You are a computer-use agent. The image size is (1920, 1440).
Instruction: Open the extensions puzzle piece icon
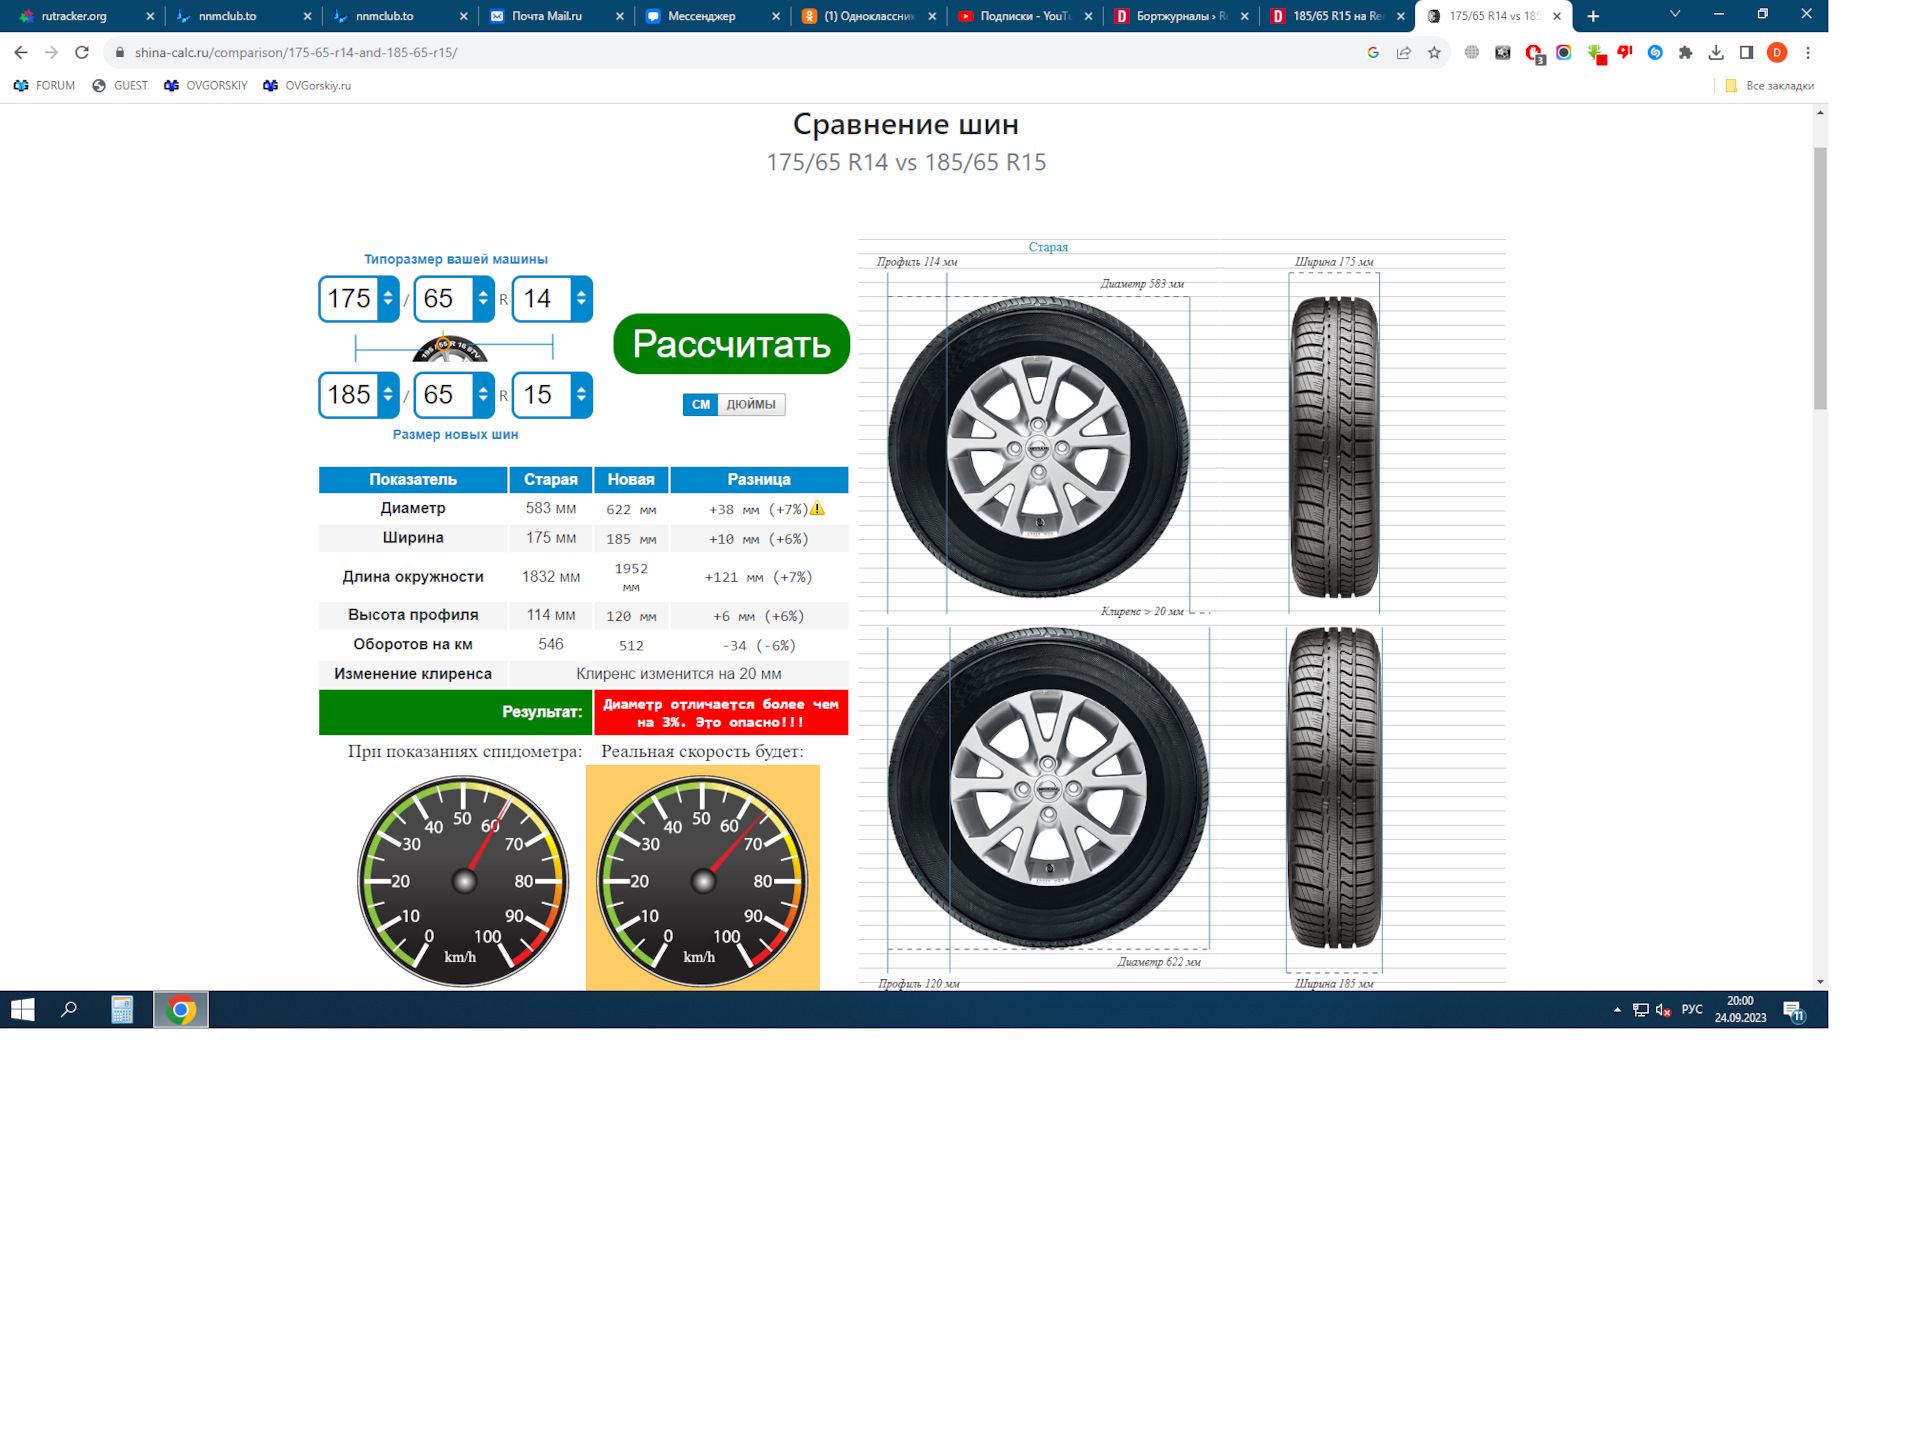(1686, 53)
